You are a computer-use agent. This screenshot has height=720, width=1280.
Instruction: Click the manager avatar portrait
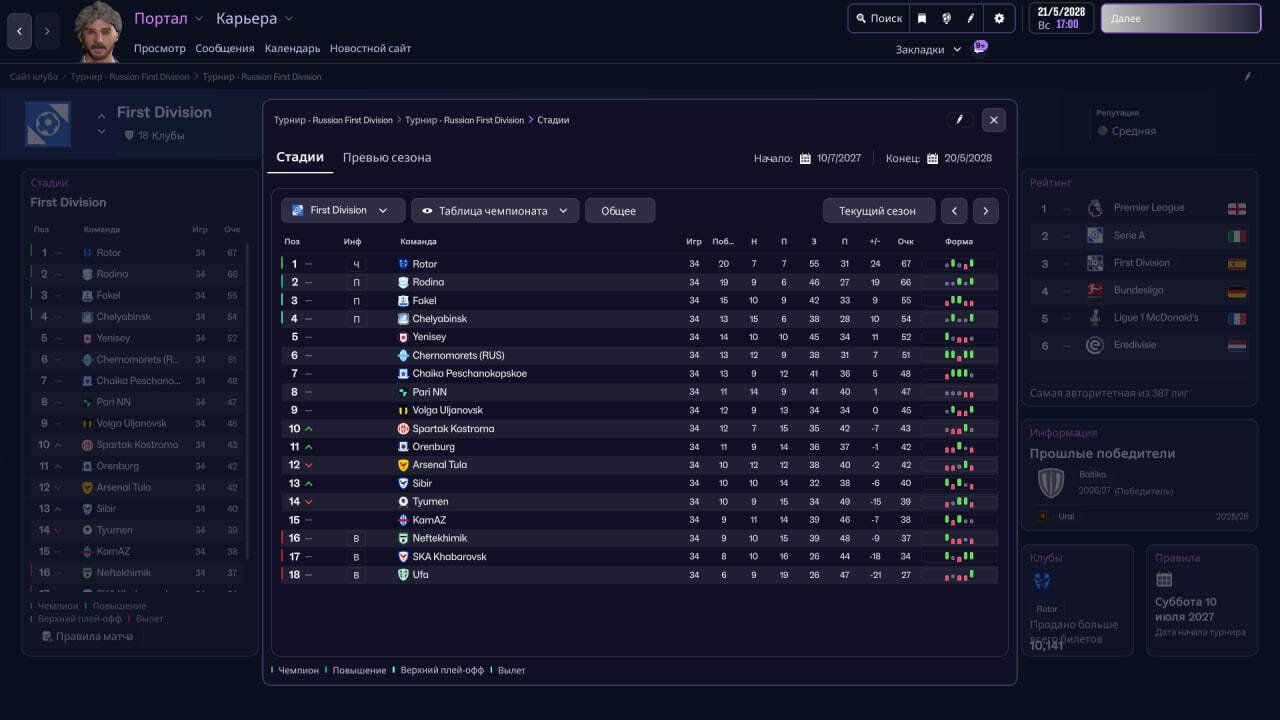tap(98, 32)
